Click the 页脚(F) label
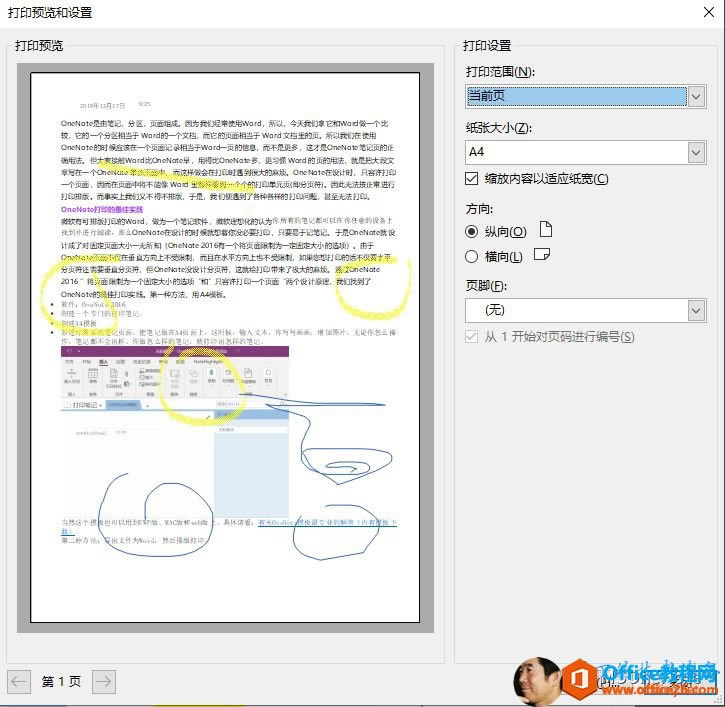The image size is (725, 707). tap(486, 285)
